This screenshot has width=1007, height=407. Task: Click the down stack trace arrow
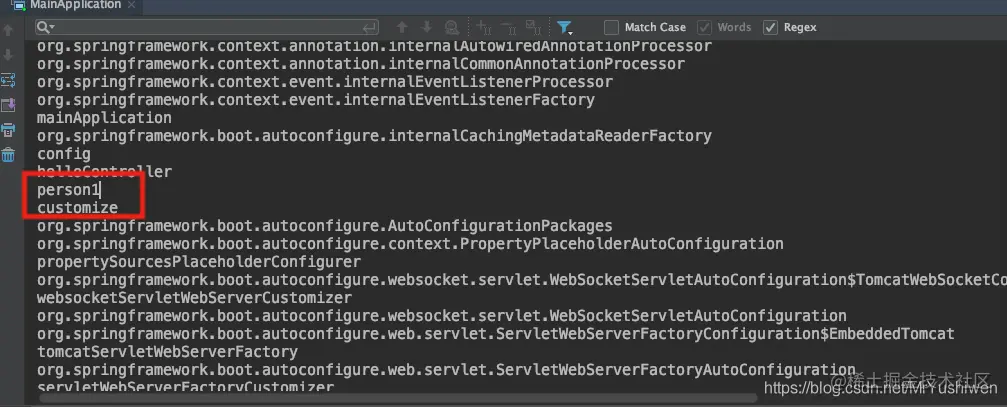(x=8, y=55)
